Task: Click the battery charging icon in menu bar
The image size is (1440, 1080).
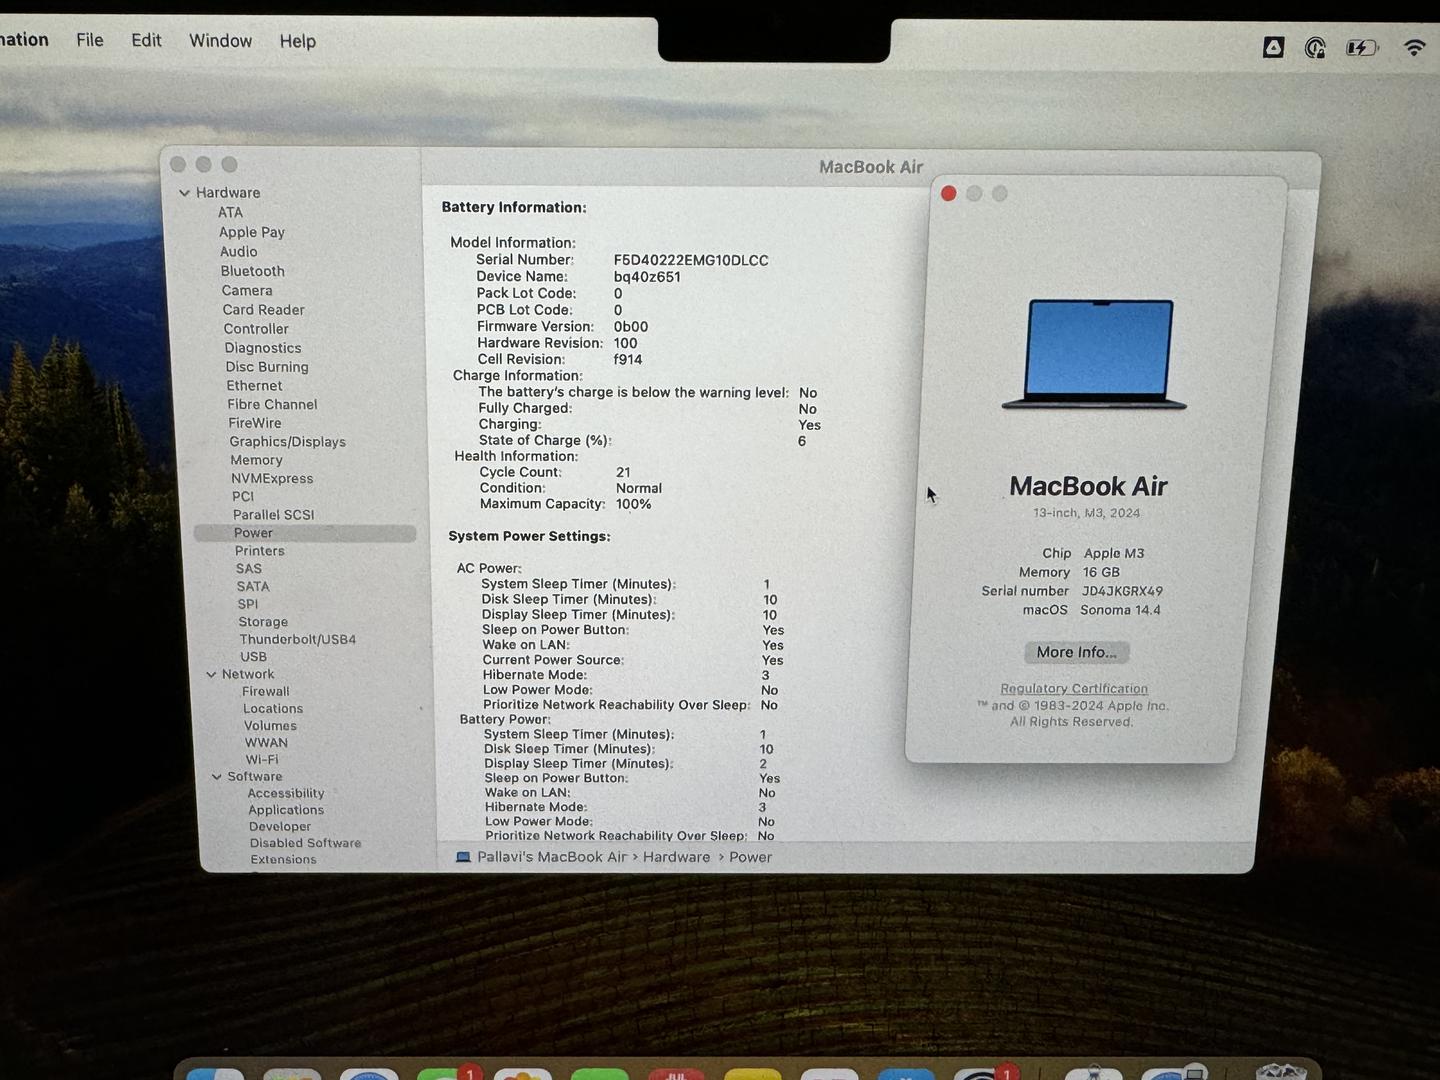Action: tap(1362, 47)
